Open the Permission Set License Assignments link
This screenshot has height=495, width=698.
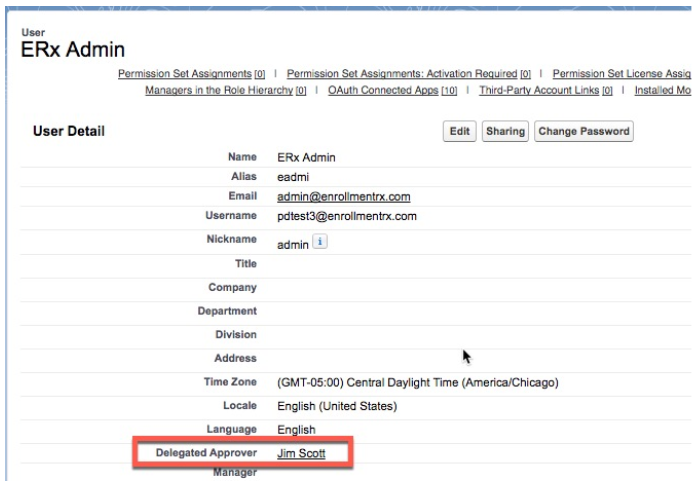(622, 74)
